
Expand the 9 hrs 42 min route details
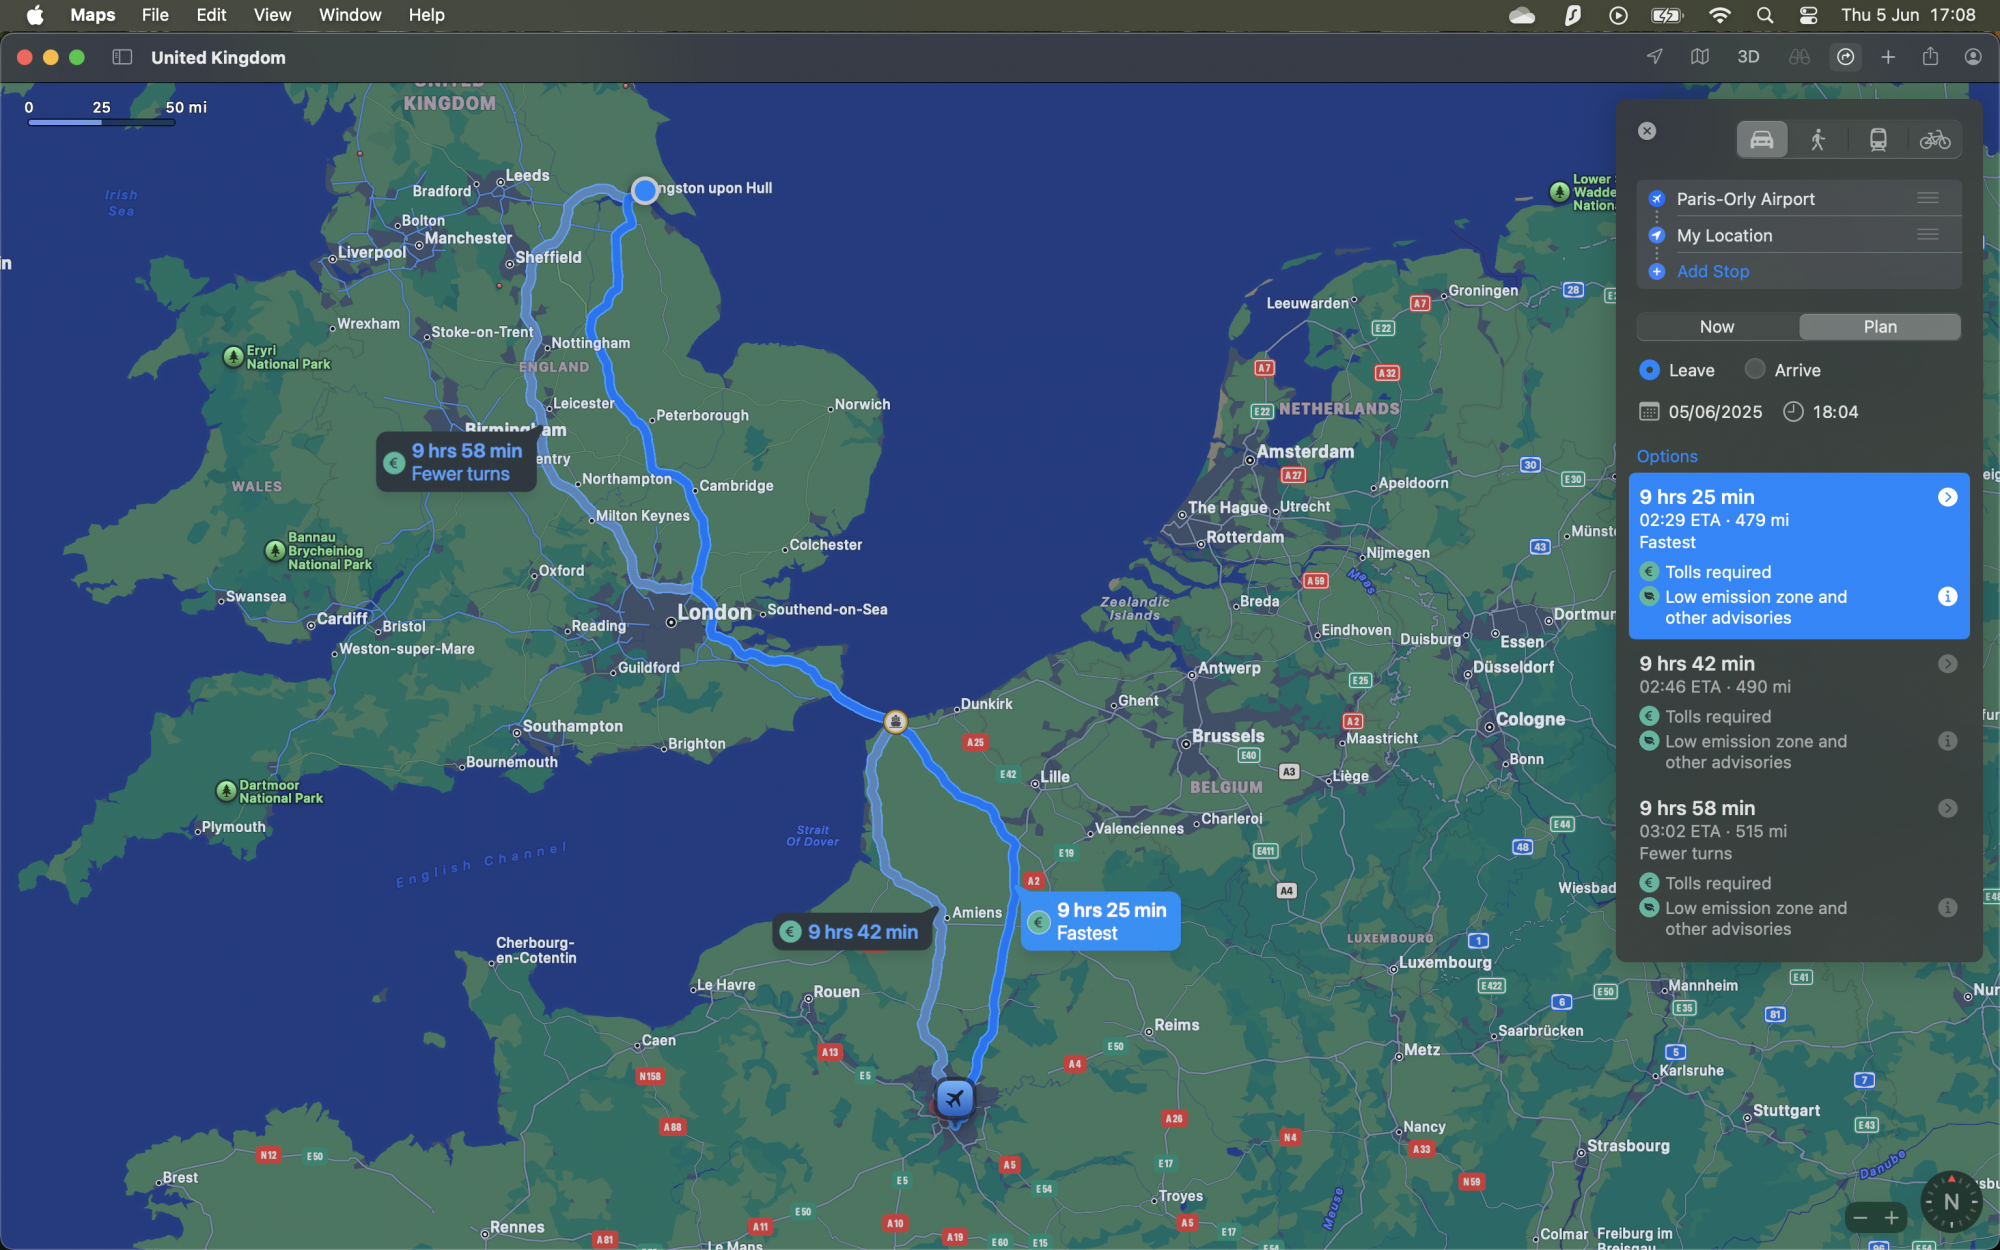coord(1947,664)
